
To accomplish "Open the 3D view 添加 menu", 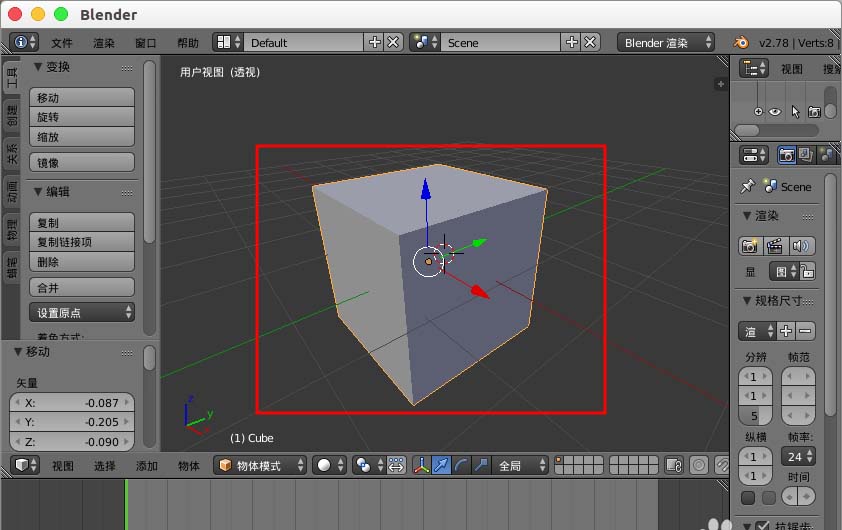I will (x=147, y=466).
